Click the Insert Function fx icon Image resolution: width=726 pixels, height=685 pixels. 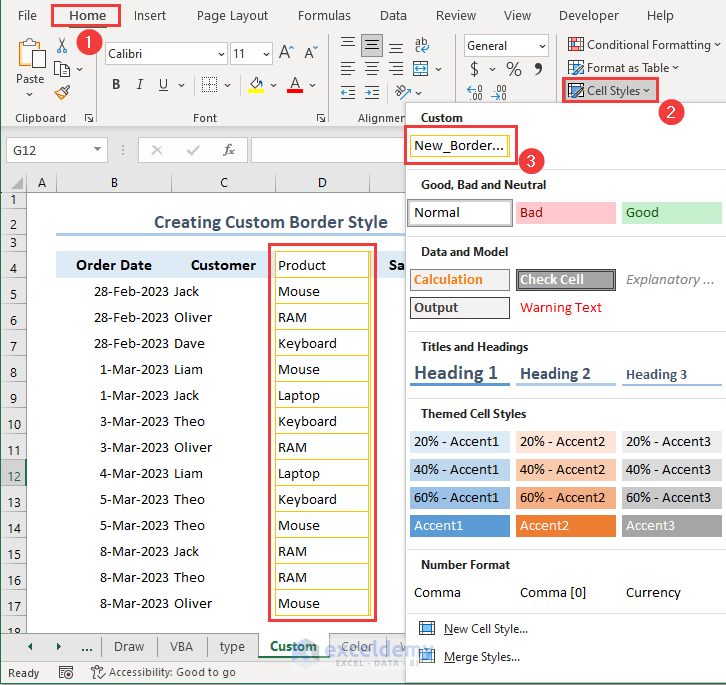(229, 150)
